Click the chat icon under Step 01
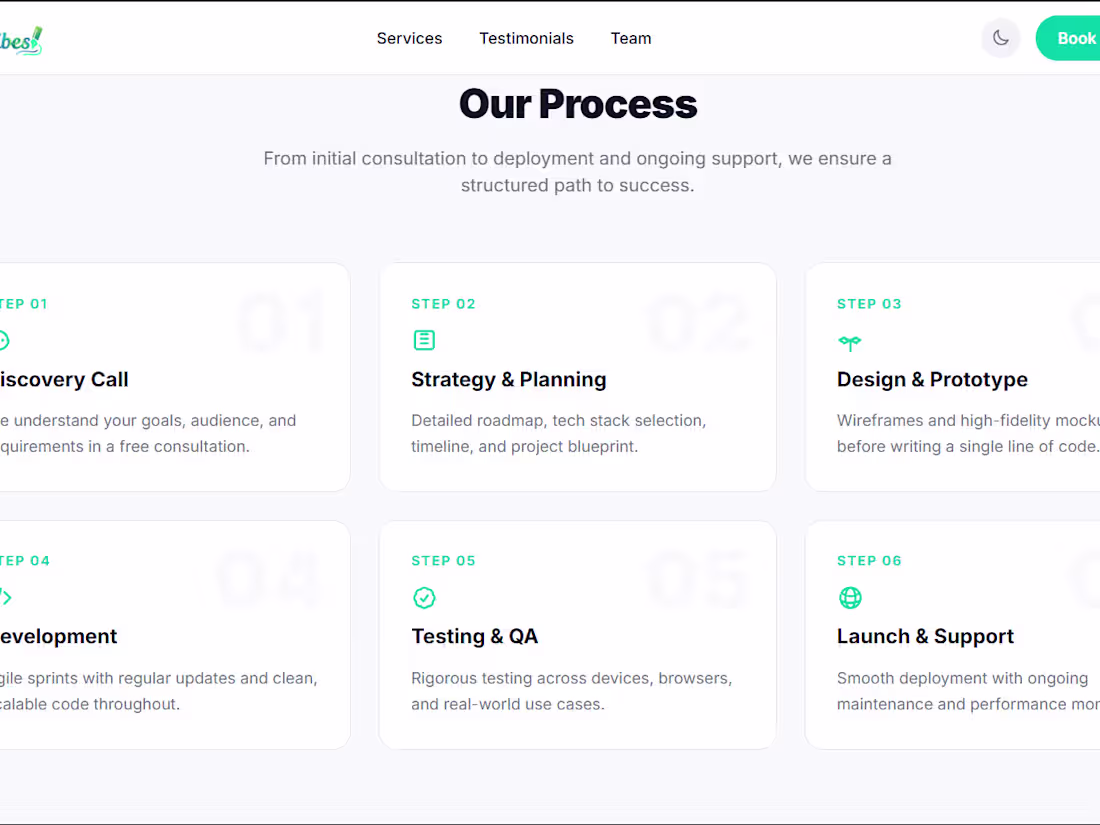The width and height of the screenshot is (1100, 825). (x=4, y=340)
